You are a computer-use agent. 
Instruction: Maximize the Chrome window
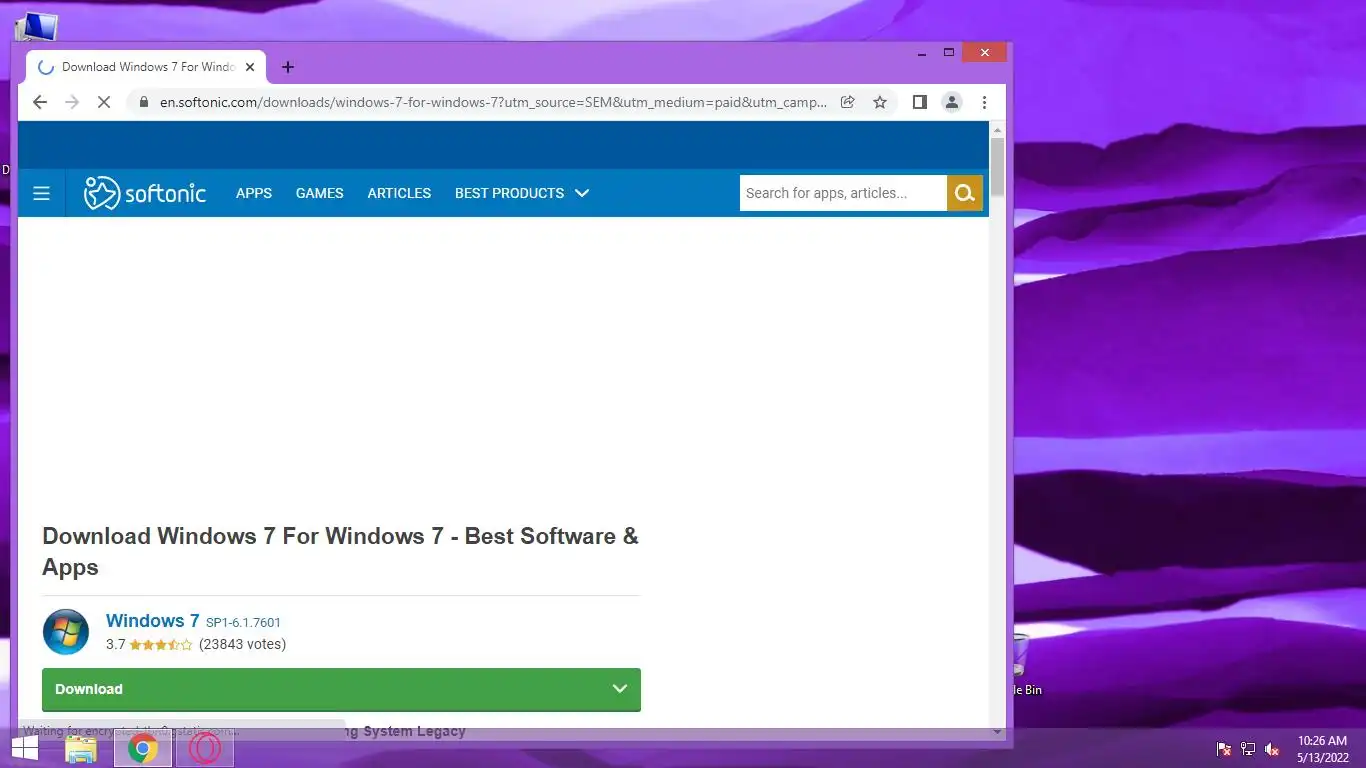tap(949, 53)
